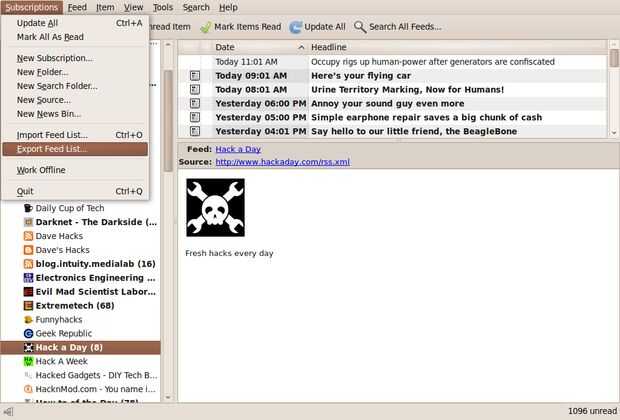Select Hack A Week feed
The image size is (620, 420).
81,361
